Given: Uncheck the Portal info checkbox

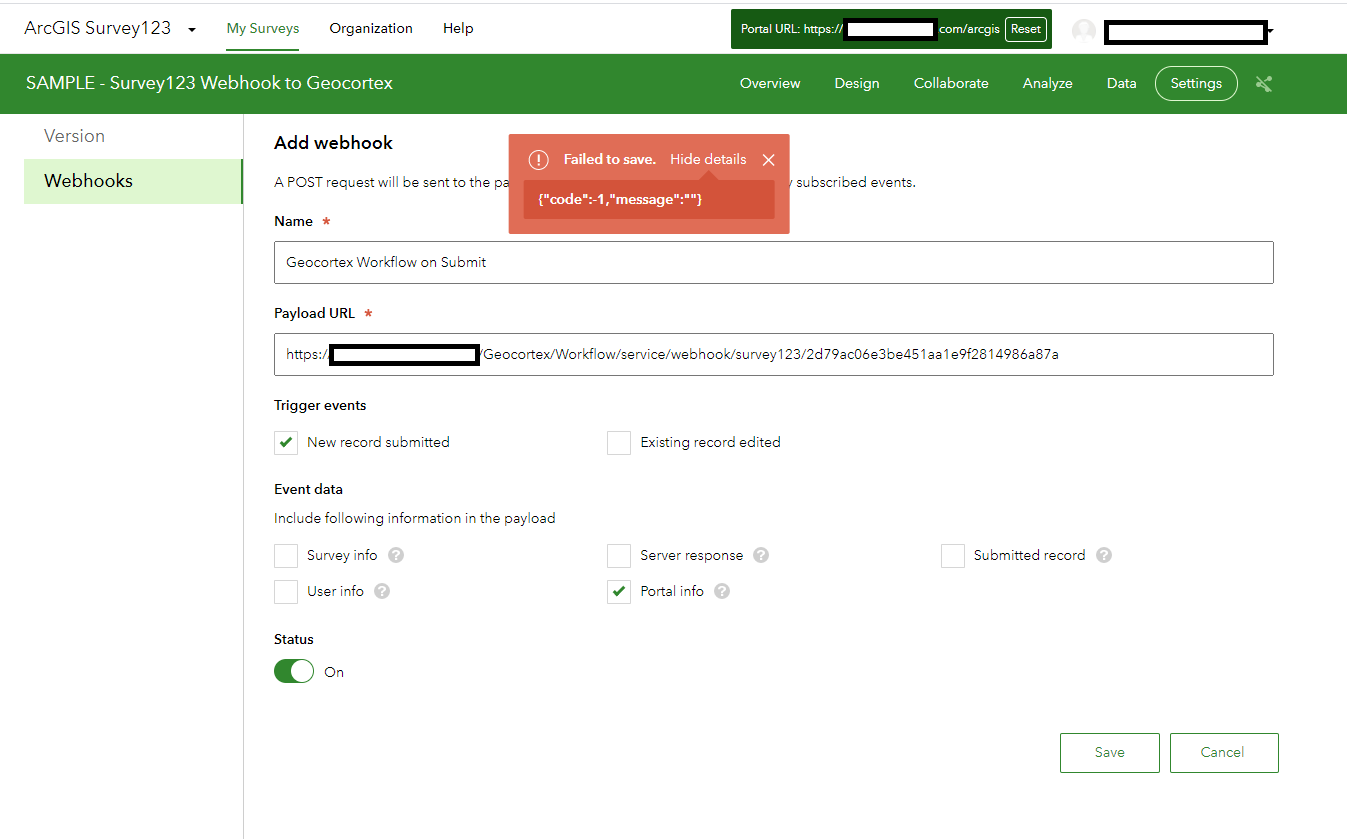Looking at the screenshot, I should [x=619, y=591].
